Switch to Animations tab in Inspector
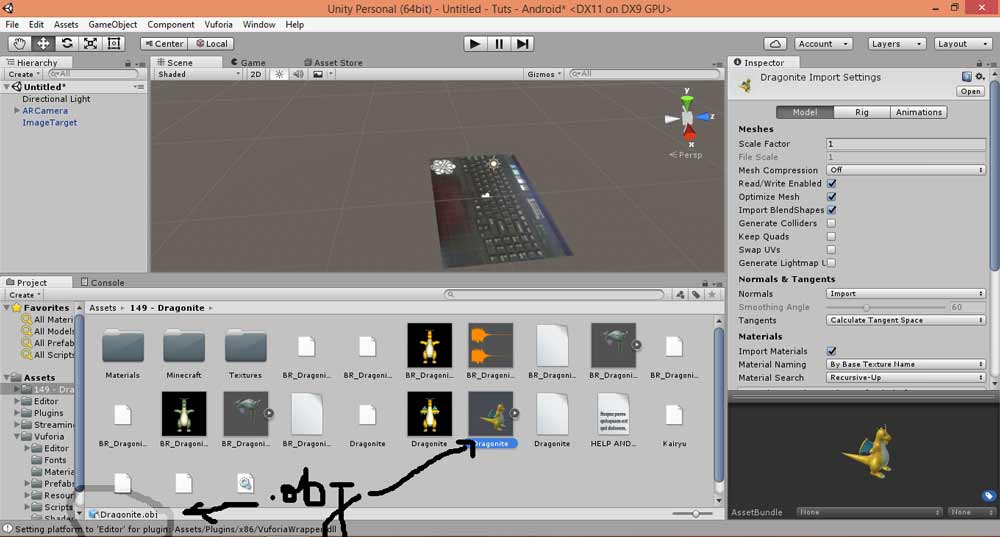Viewport: 1000px width, 537px height. pyautogui.click(x=918, y=112)
